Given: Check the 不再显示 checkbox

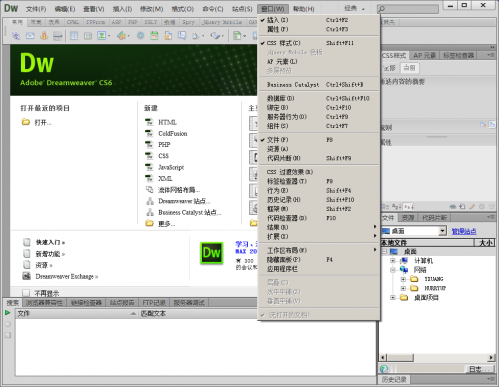Looking at the screenshot, I should [x=26, y=293].
